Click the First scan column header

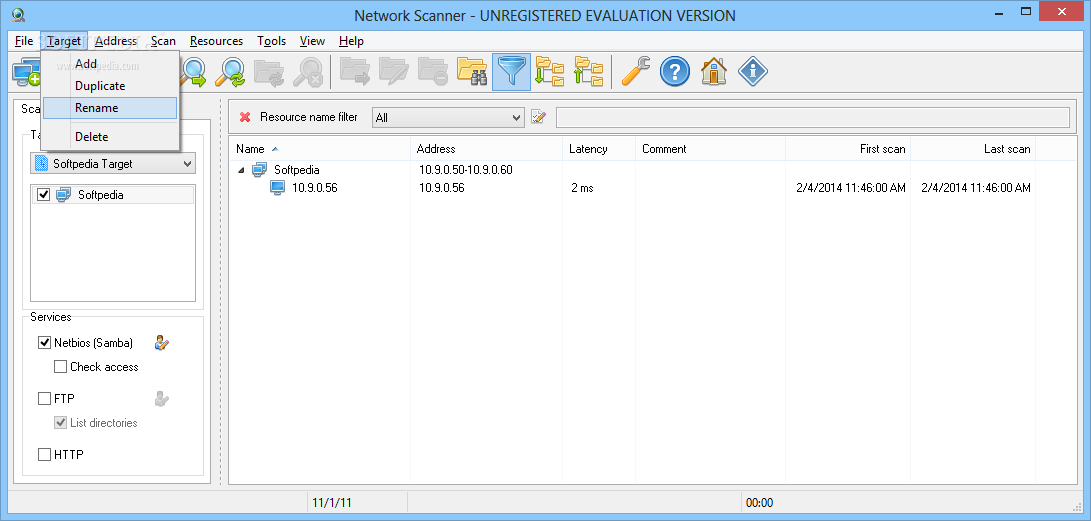pyautogui.click(x=848, y=149)
